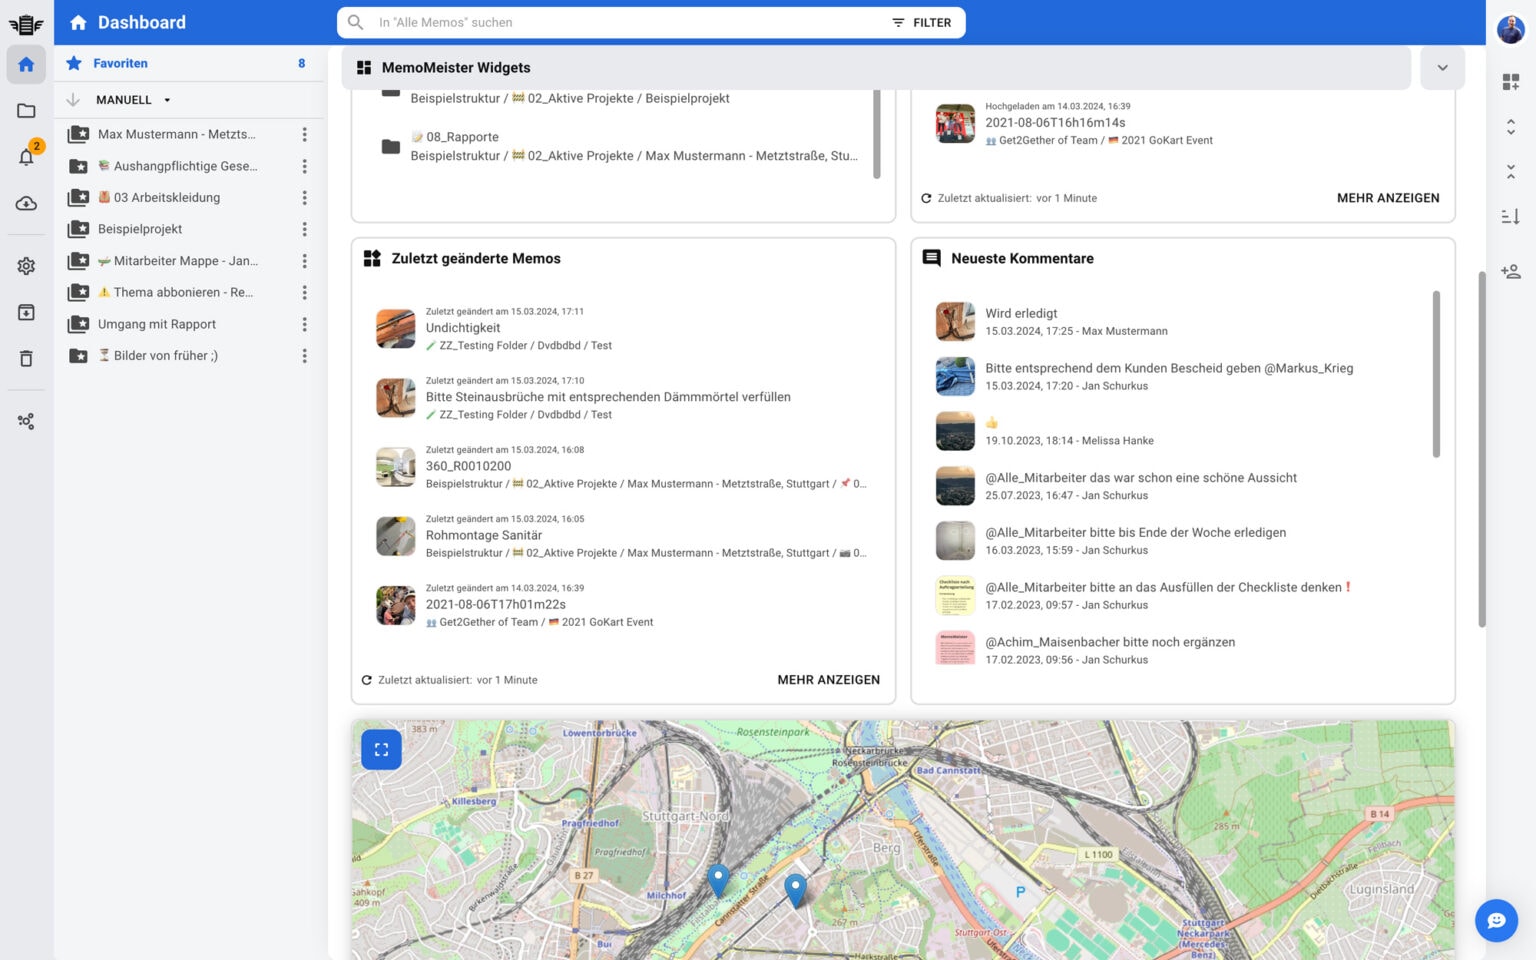Open the MemoMeister logo at top left
This screenshot has width=1536, height=960.
click(26, 22)
